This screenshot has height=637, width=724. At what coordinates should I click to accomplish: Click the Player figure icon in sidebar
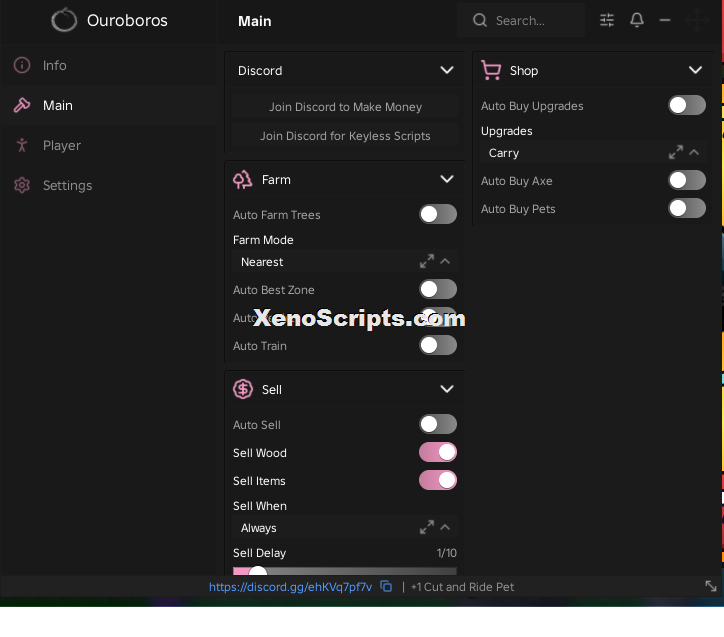point(22,145)
